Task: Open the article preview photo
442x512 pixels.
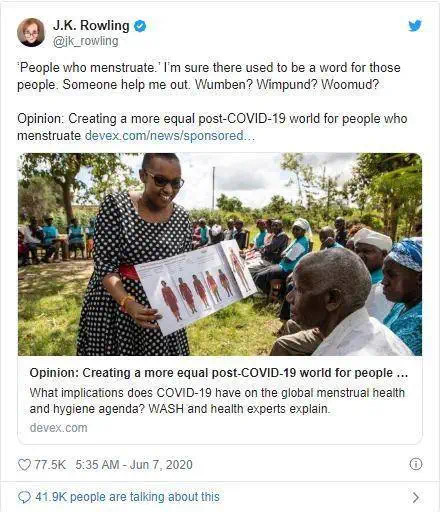Action: click(x=220, y=254)
